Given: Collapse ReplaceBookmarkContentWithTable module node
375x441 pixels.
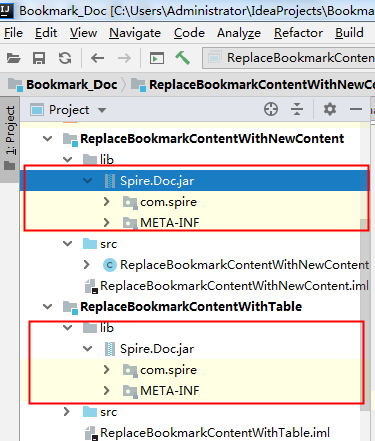Looking at the screenshot, I should coord(48,306).
